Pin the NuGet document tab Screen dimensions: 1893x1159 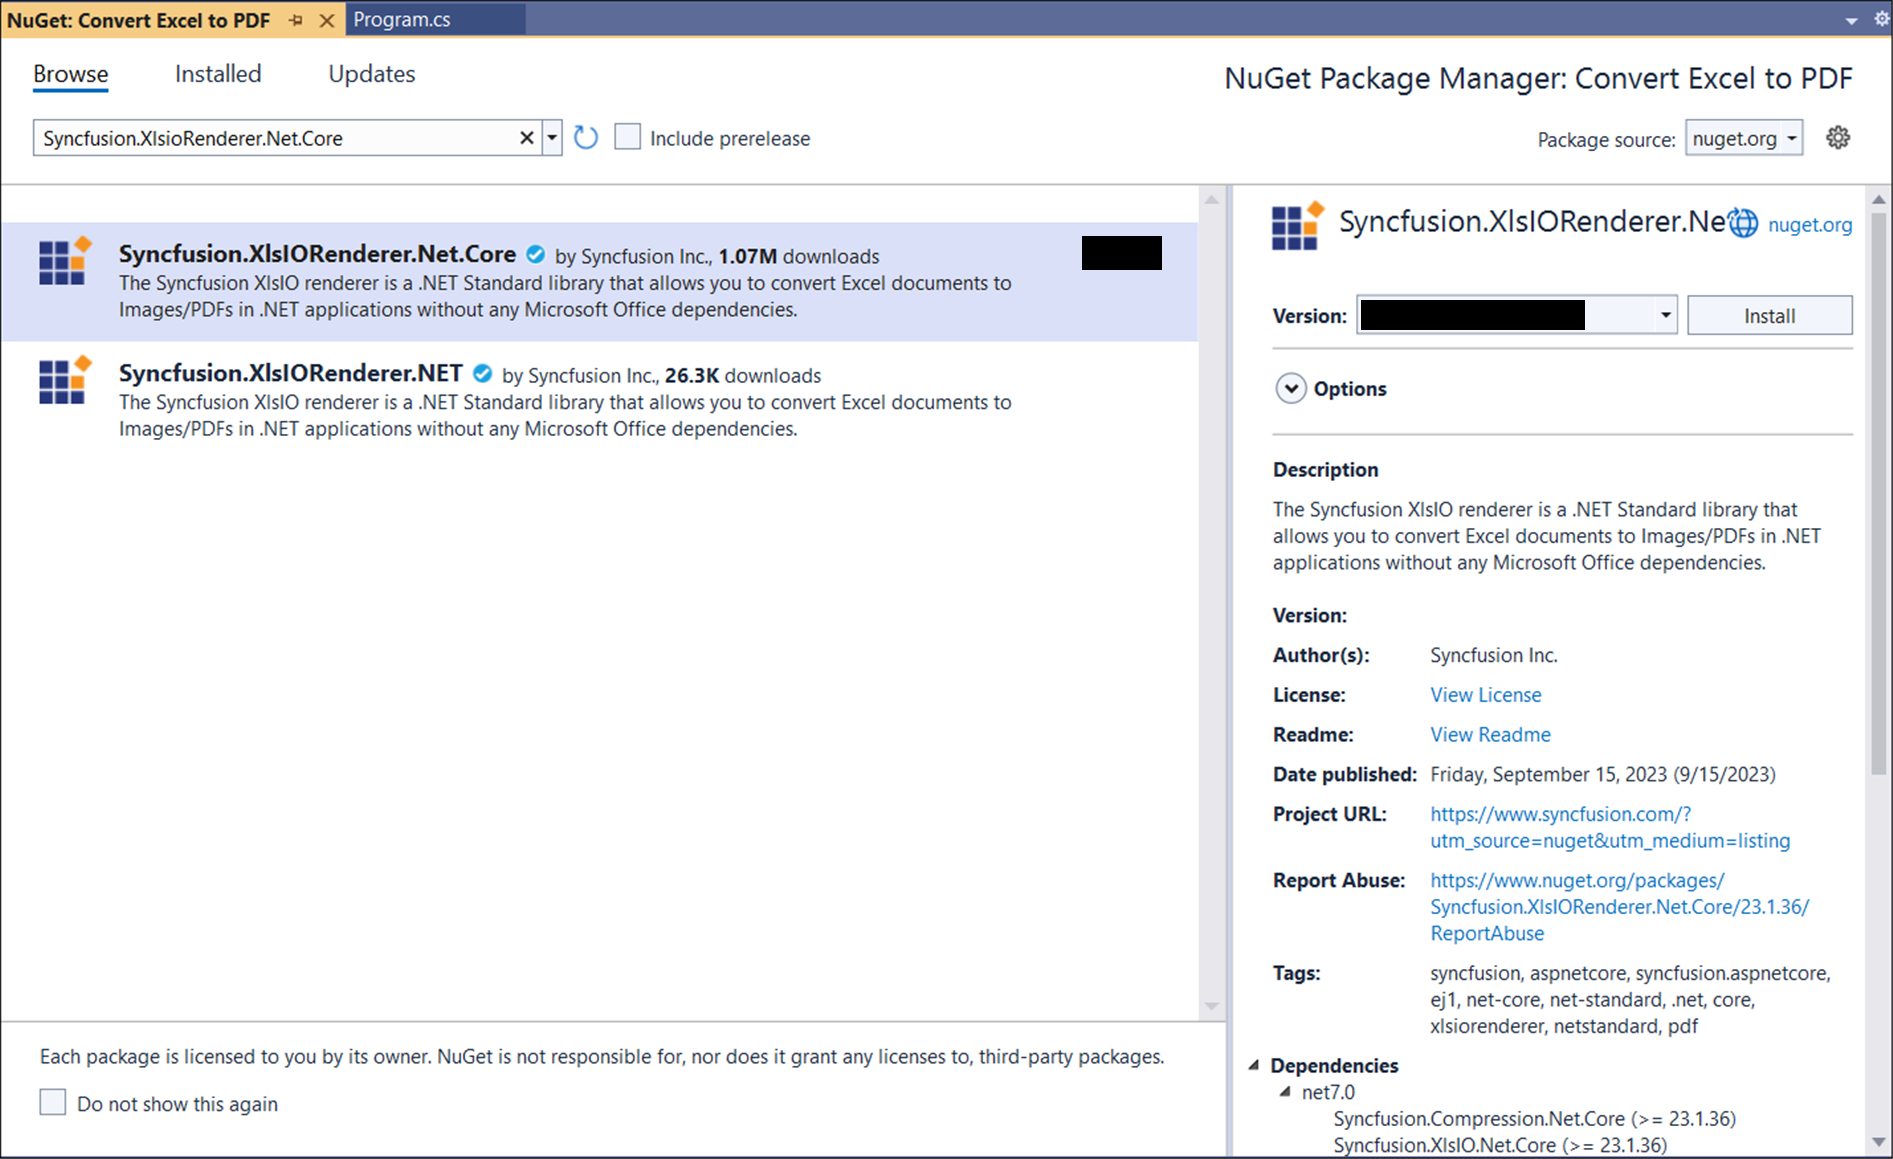point(296,20)
